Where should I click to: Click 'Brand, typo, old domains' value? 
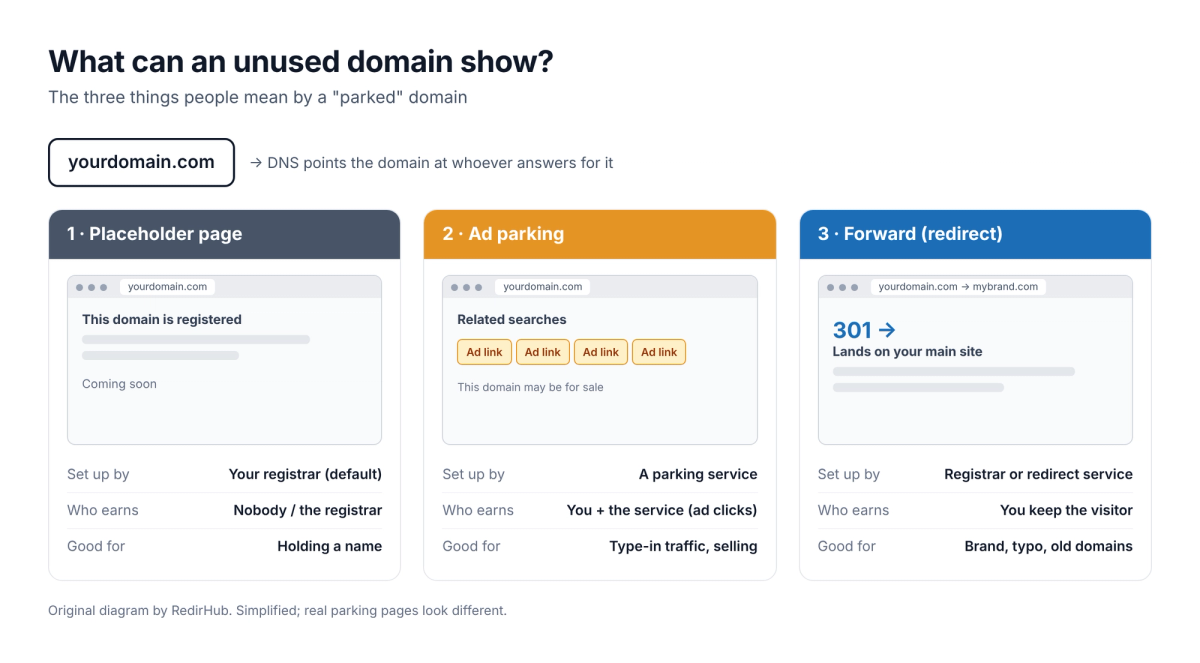(x=1049, y=546)
